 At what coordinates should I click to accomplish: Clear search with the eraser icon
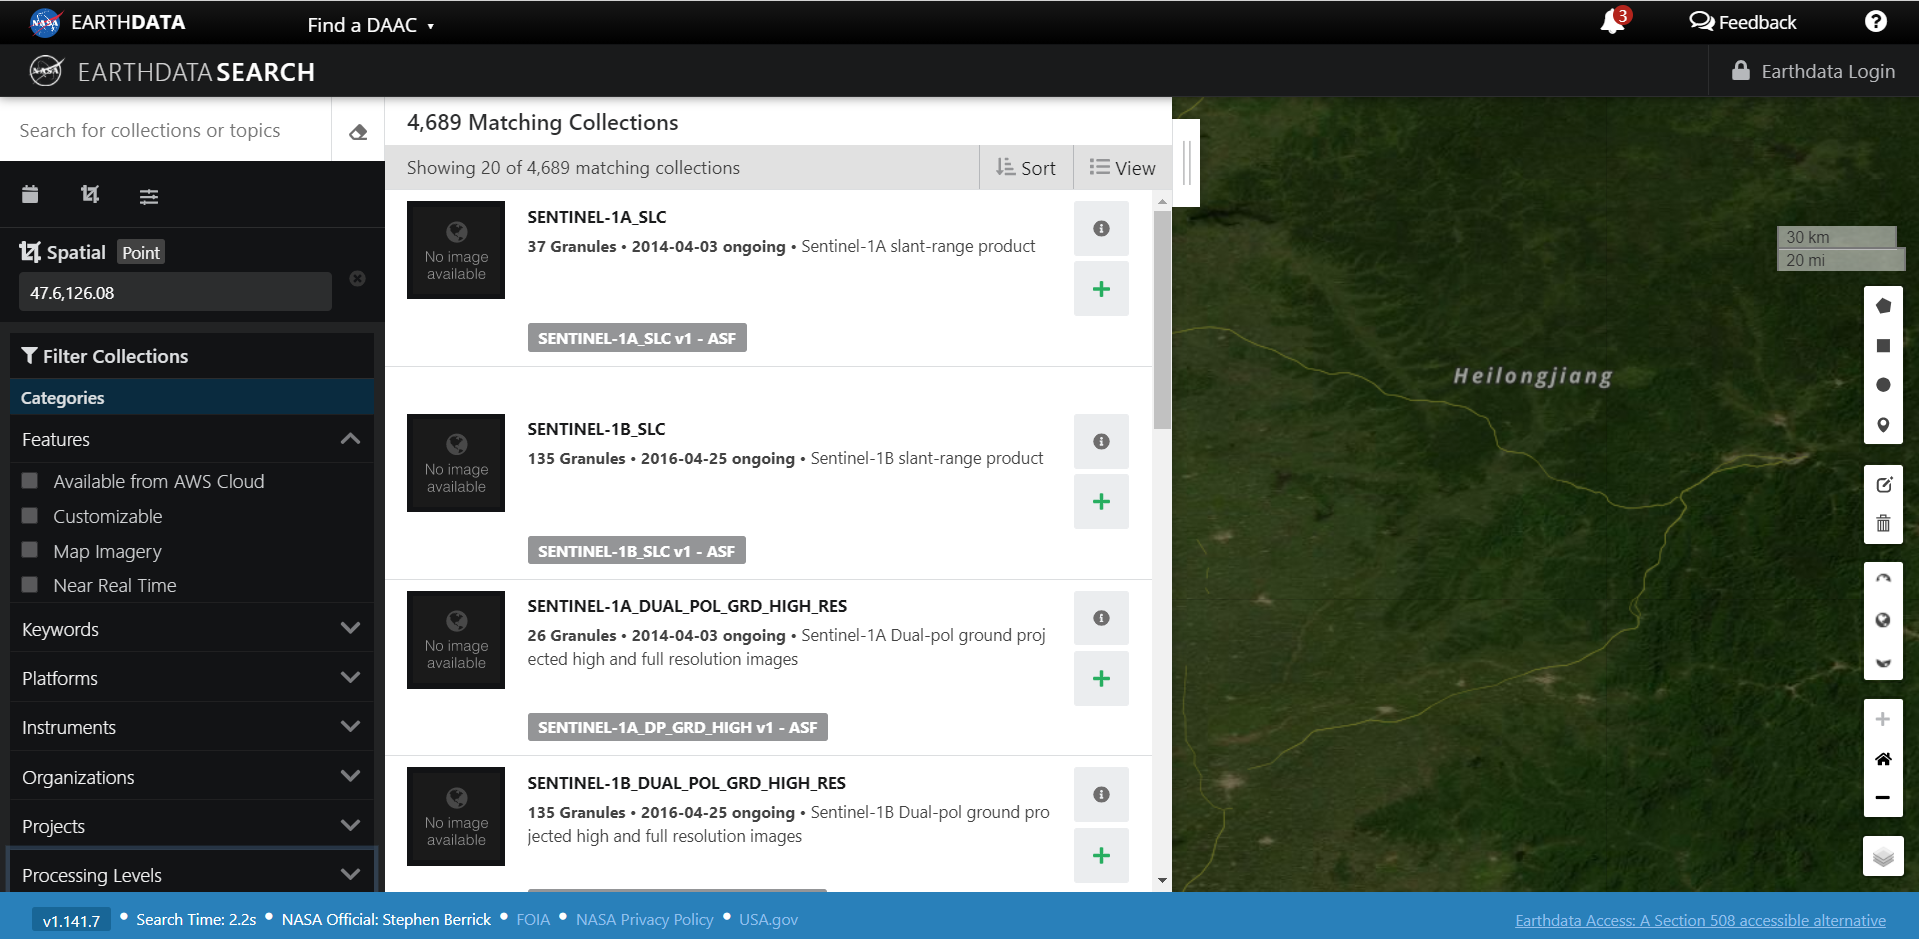358,132
